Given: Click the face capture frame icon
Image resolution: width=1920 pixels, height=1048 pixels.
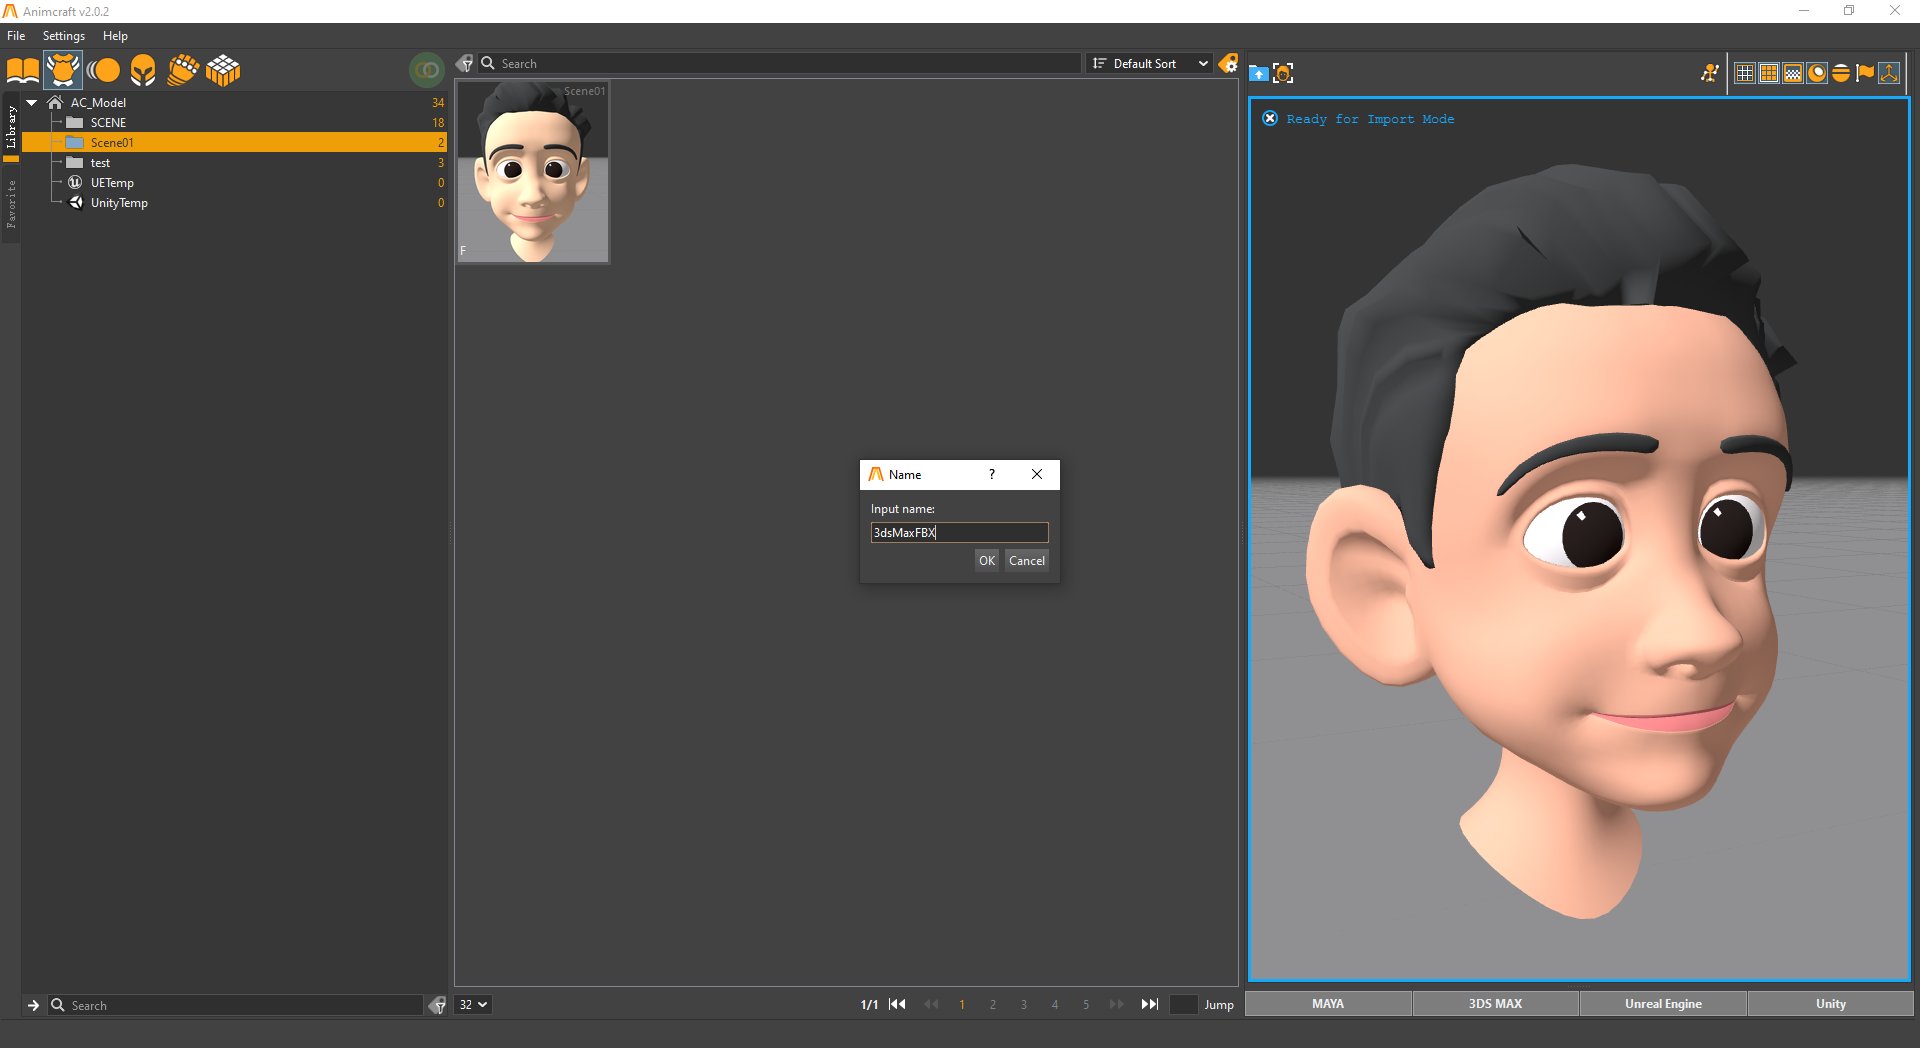Looking at the screenshot, I should tap(1283, 73).
